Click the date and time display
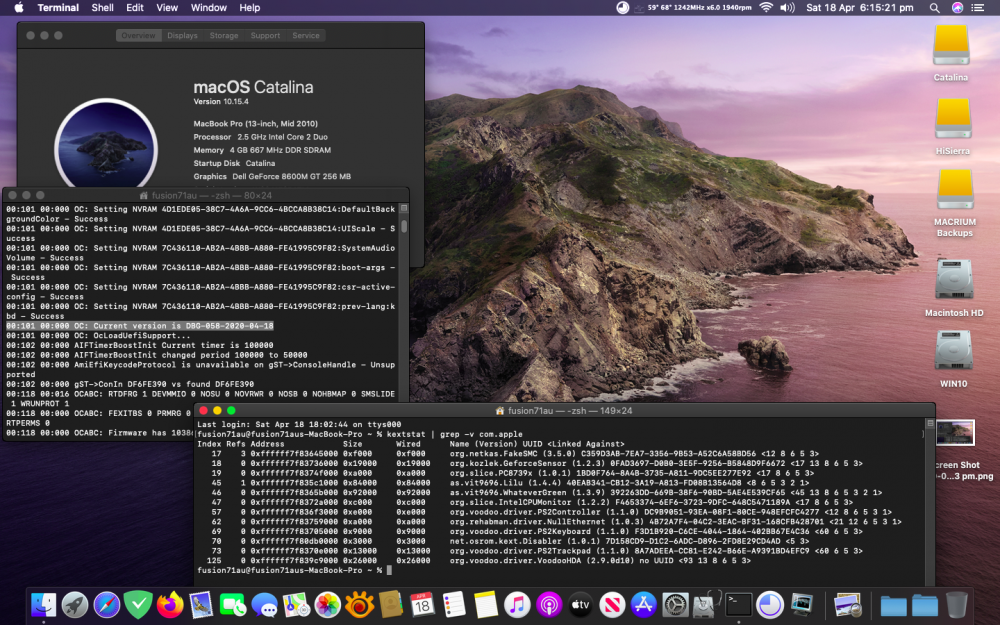Screen dimensions: 1000x625 (860, 8)
